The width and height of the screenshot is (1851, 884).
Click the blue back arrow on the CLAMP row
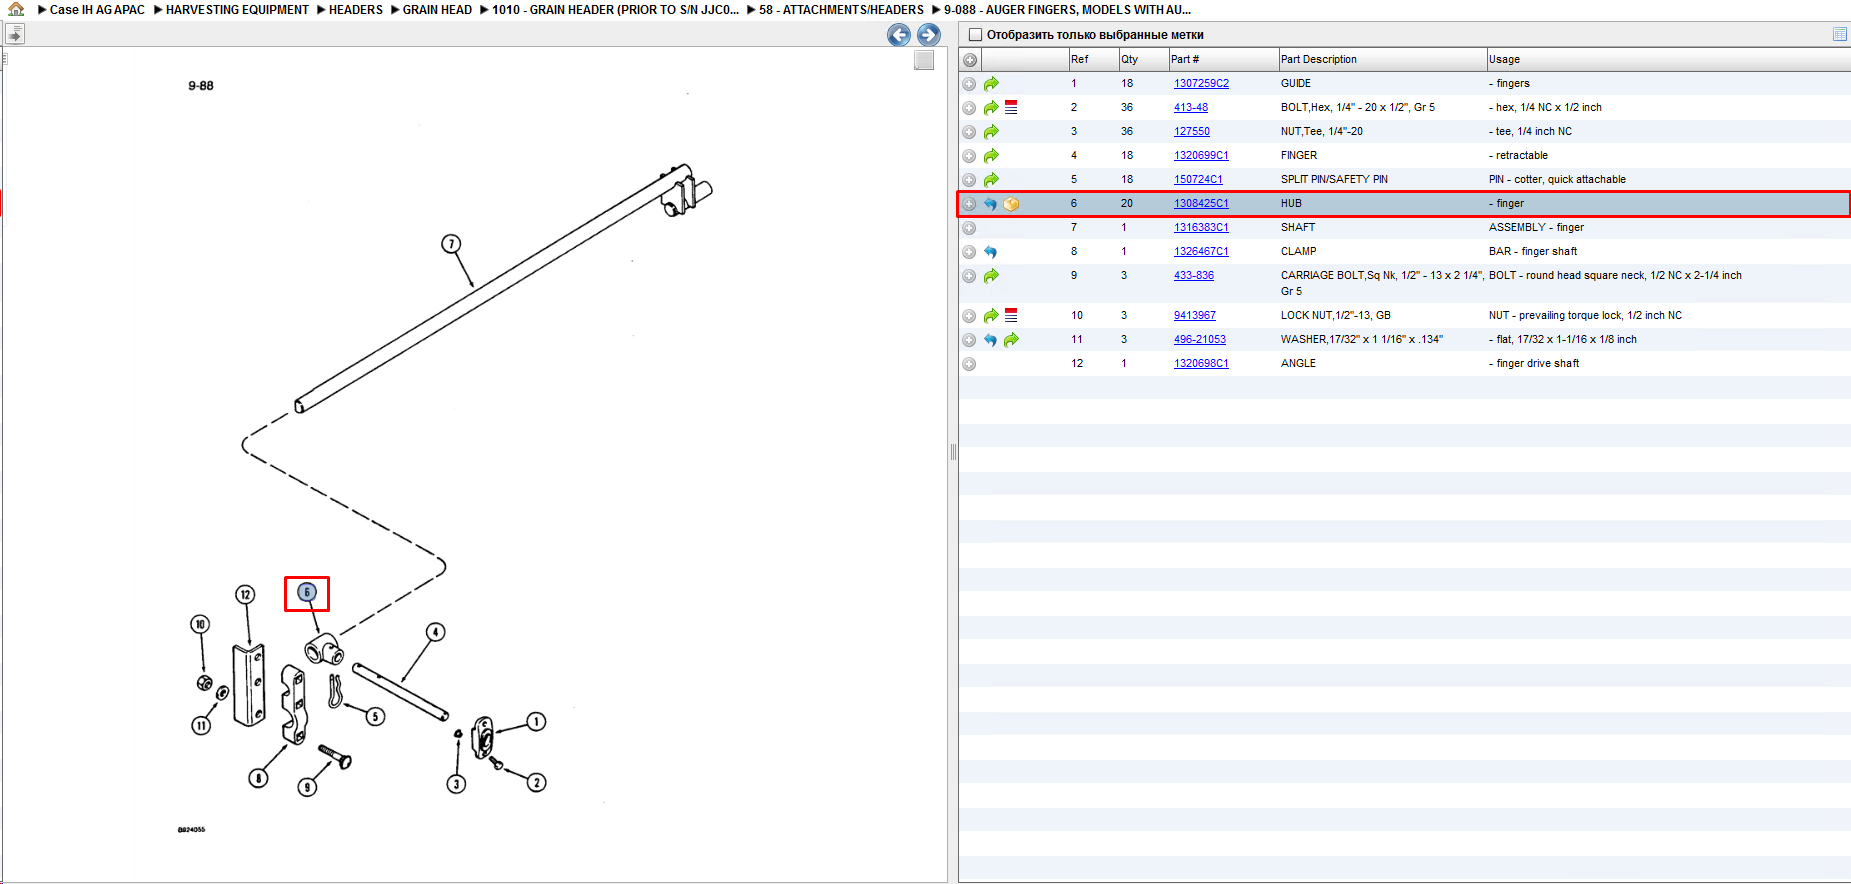click(x=990, y=252)
